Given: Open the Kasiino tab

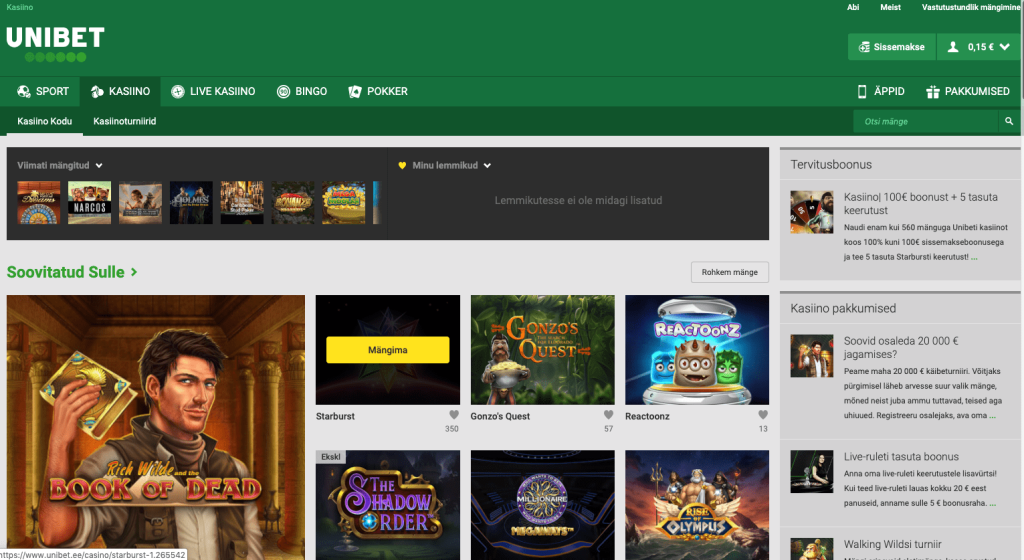Looking at the screenshot, I should (x=120, y=91).
